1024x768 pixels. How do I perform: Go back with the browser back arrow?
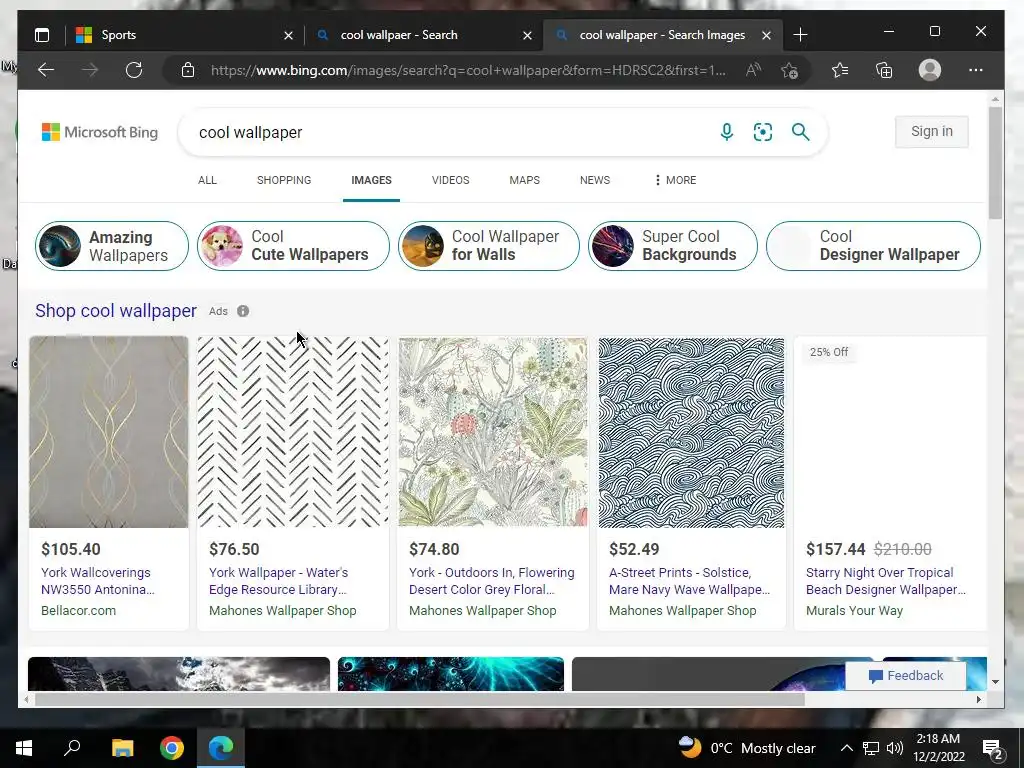[46, 70]
